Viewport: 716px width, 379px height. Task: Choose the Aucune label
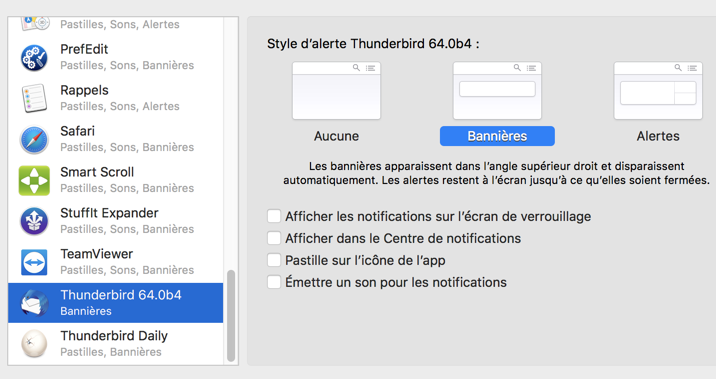[x=337, y=136]
